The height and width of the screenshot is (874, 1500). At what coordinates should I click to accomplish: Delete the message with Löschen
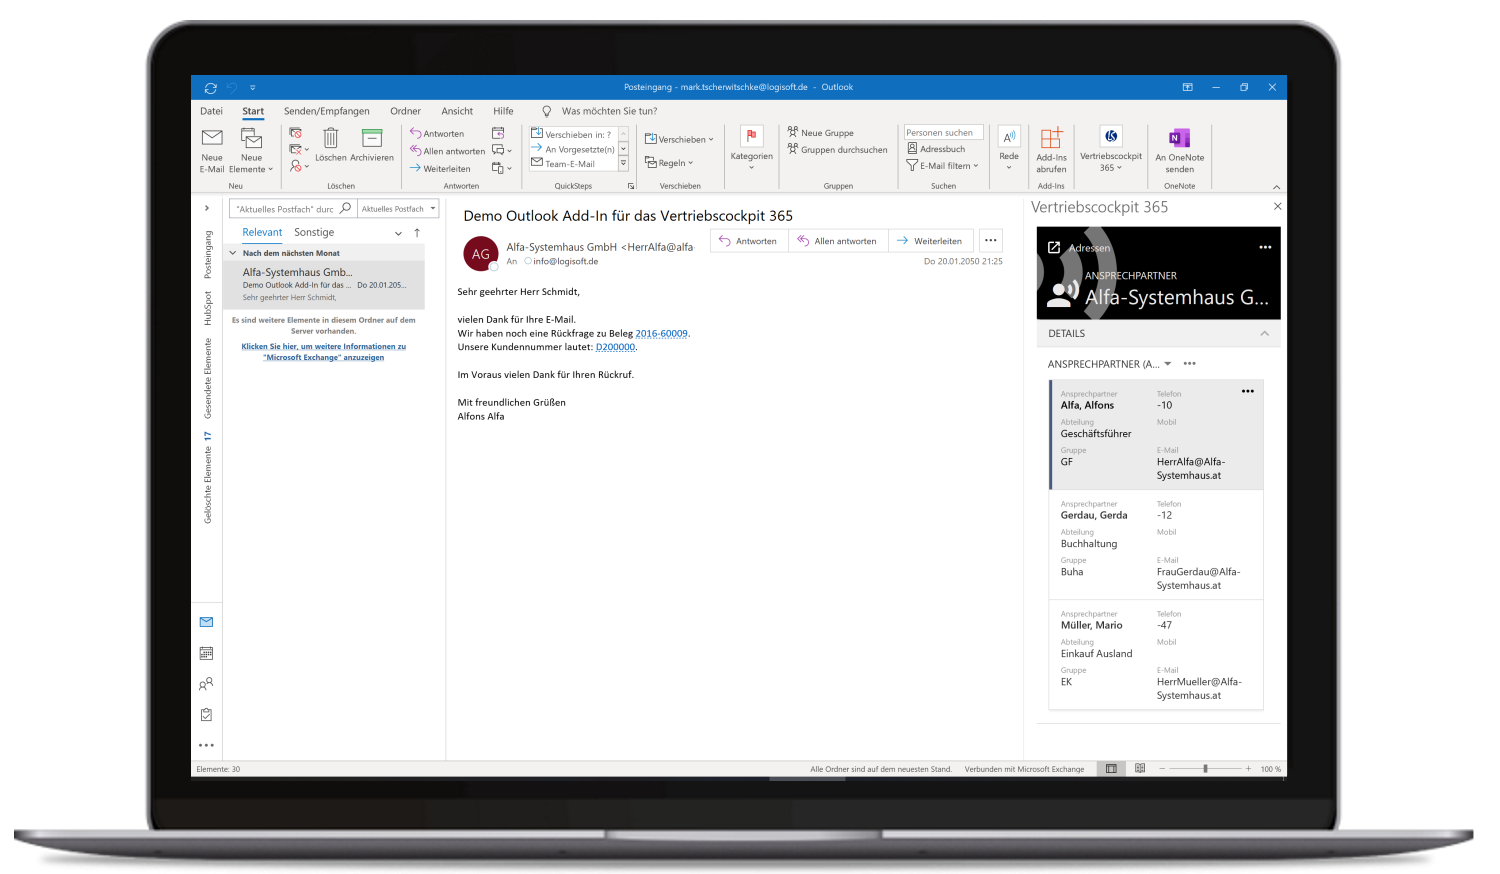point(331,146)
